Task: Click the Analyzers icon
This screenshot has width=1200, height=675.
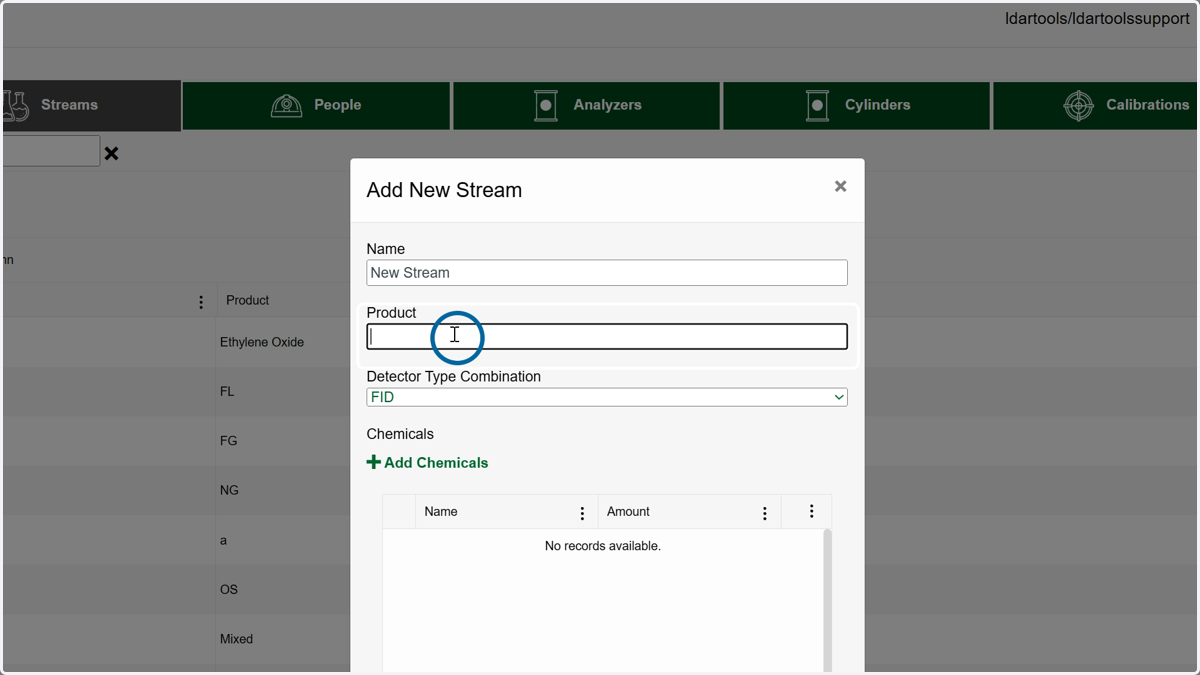Action: (546, 105)
